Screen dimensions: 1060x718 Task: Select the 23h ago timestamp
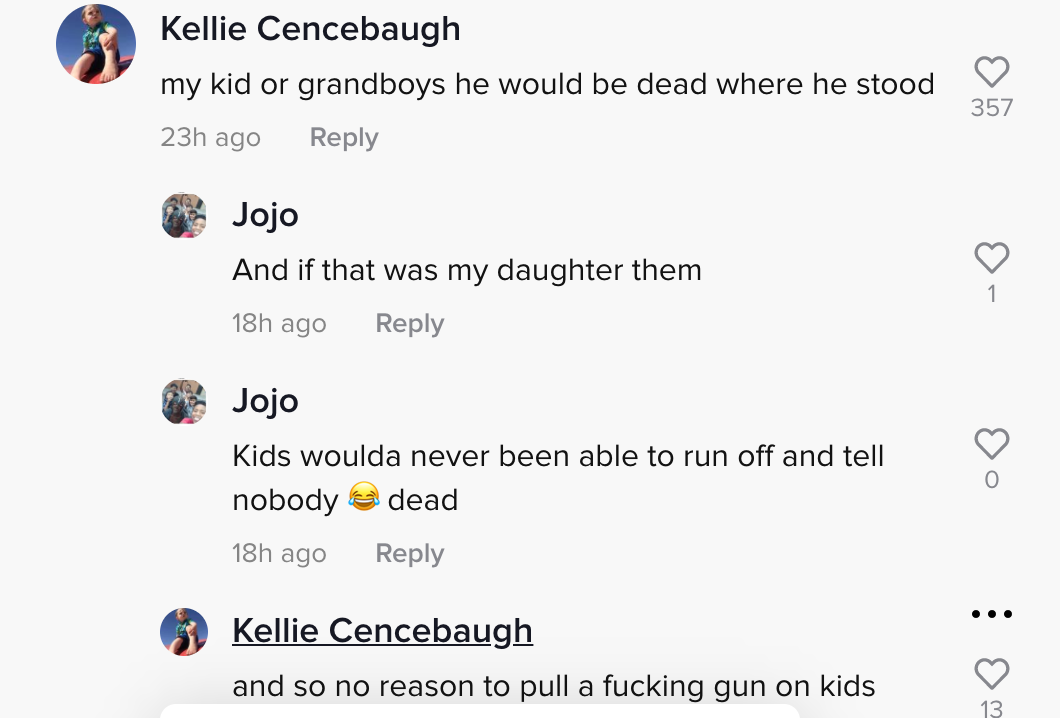point(210,137)
